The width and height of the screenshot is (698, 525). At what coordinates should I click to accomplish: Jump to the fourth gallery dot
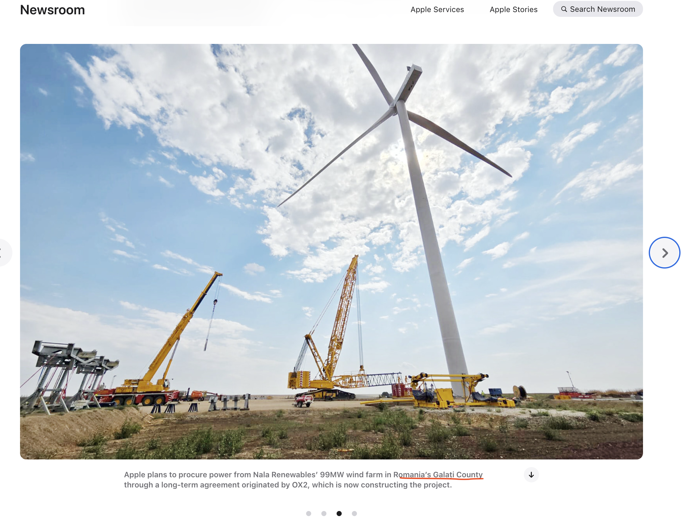click(354, 513)
